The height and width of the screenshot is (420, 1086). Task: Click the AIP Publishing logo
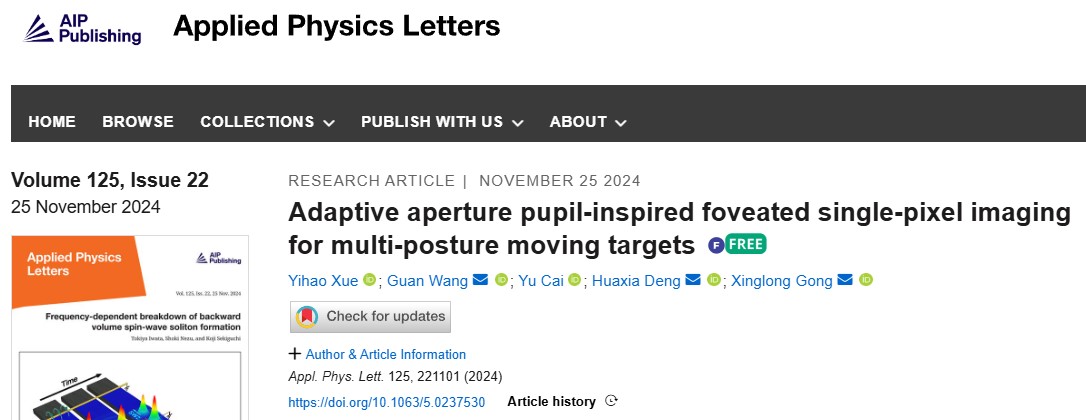82,29
